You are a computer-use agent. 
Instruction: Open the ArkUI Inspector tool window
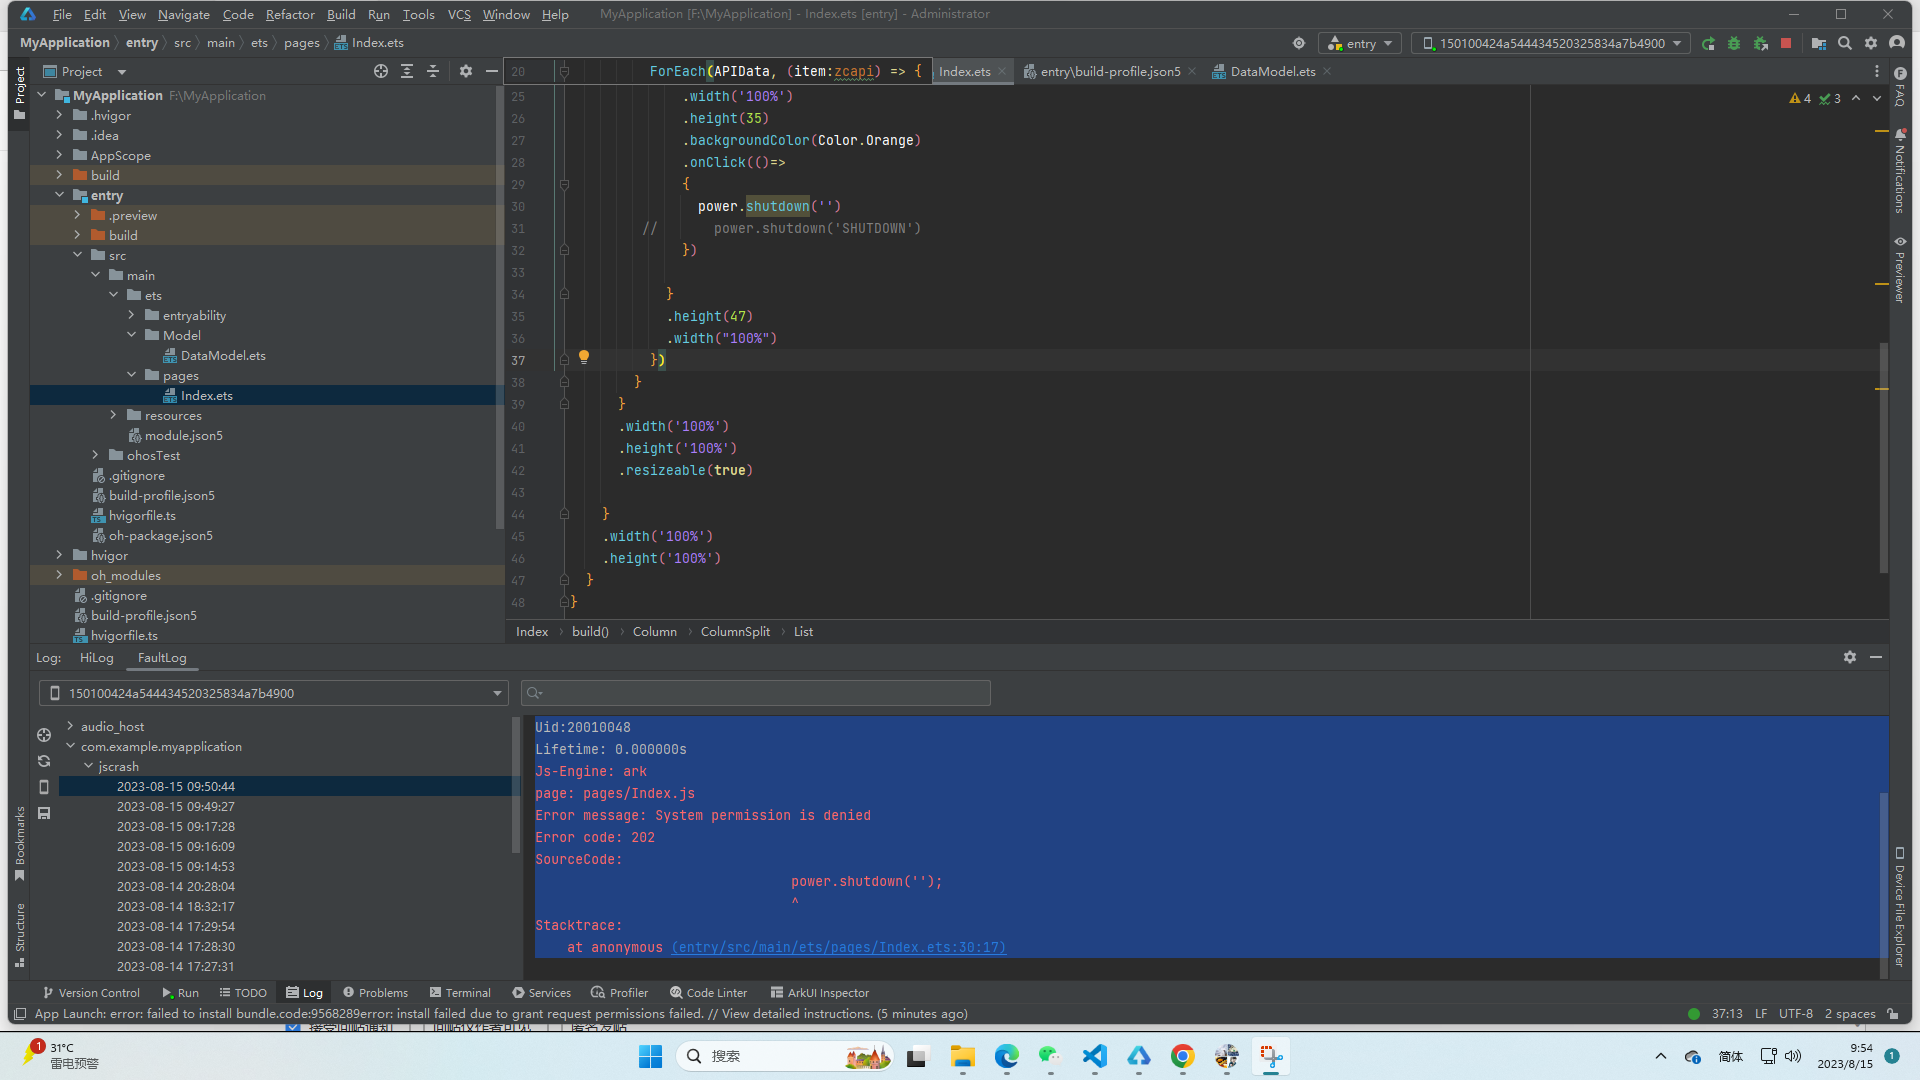coord(819,992)
